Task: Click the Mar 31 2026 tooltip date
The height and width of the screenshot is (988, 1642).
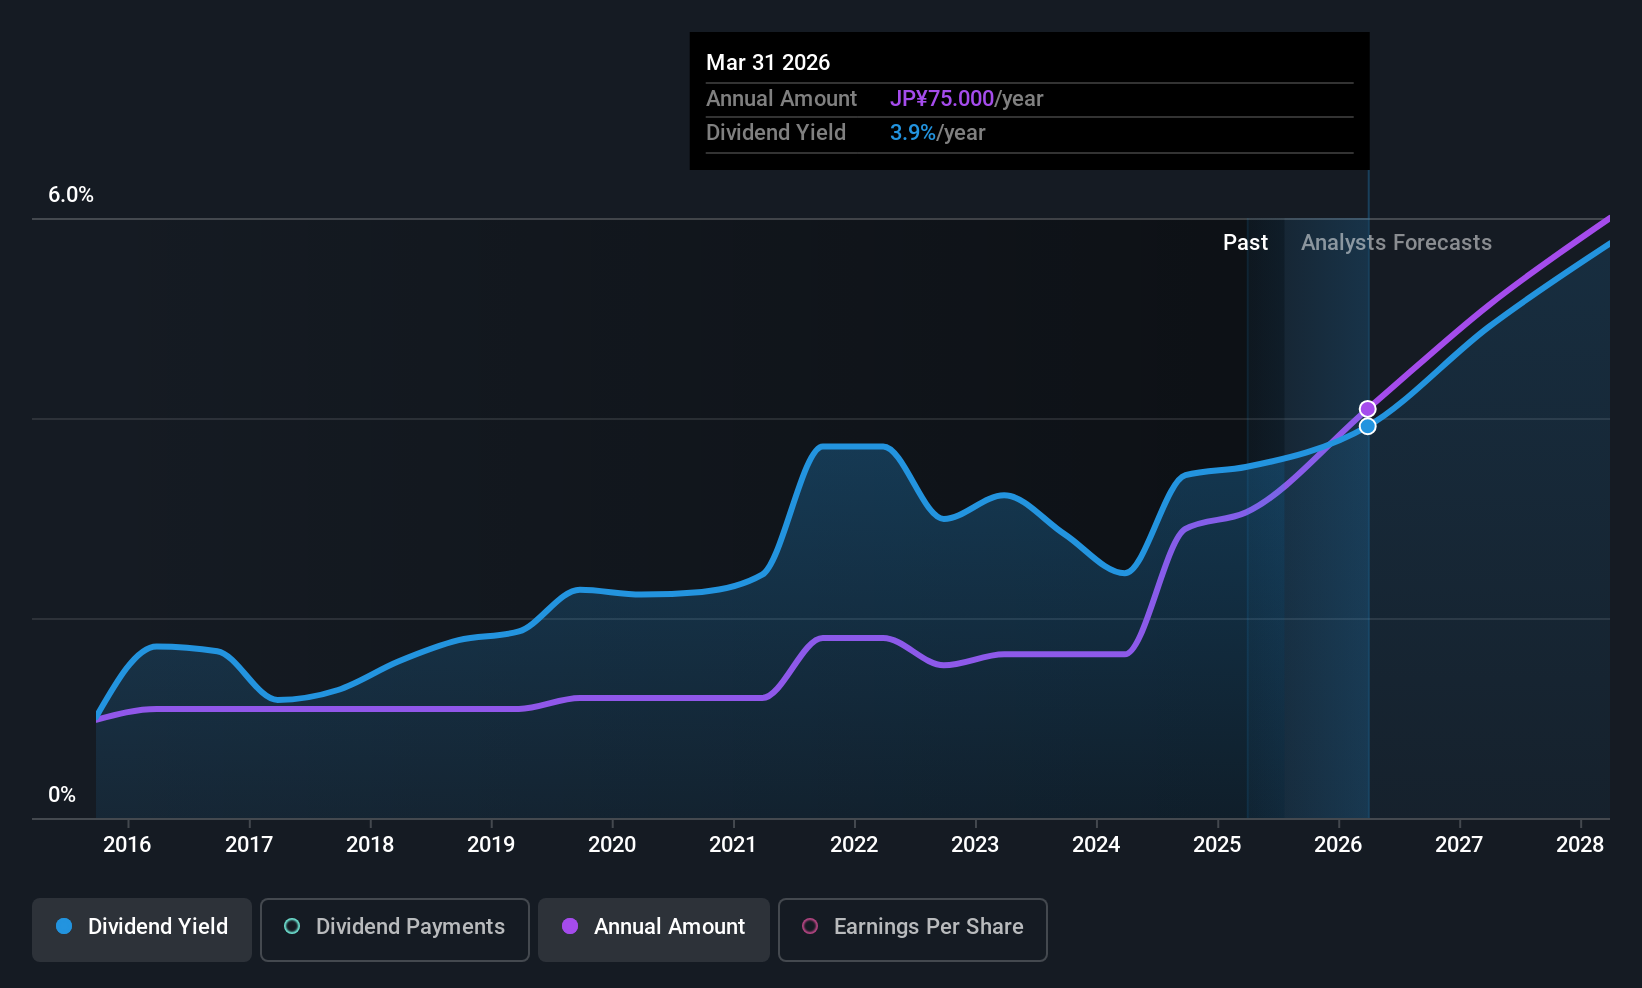Action: tap(768, 63)
